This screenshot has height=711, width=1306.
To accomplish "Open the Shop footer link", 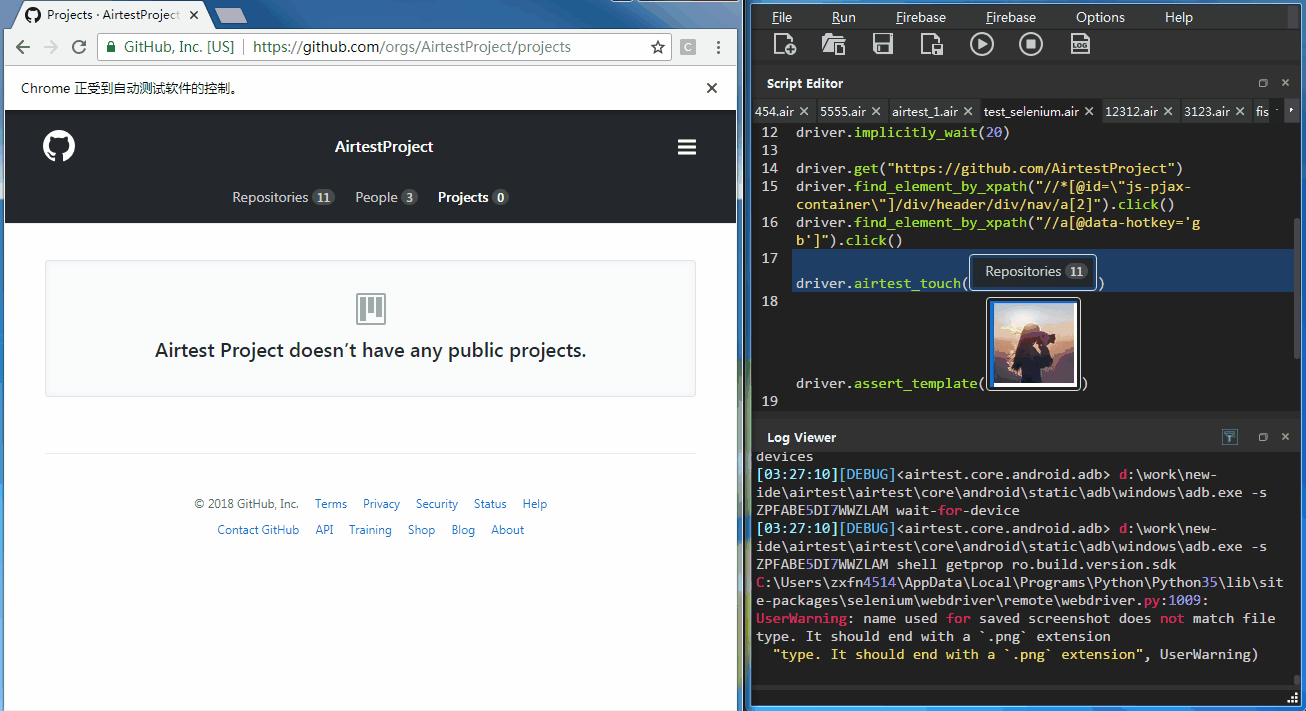I will pos(421,530).
